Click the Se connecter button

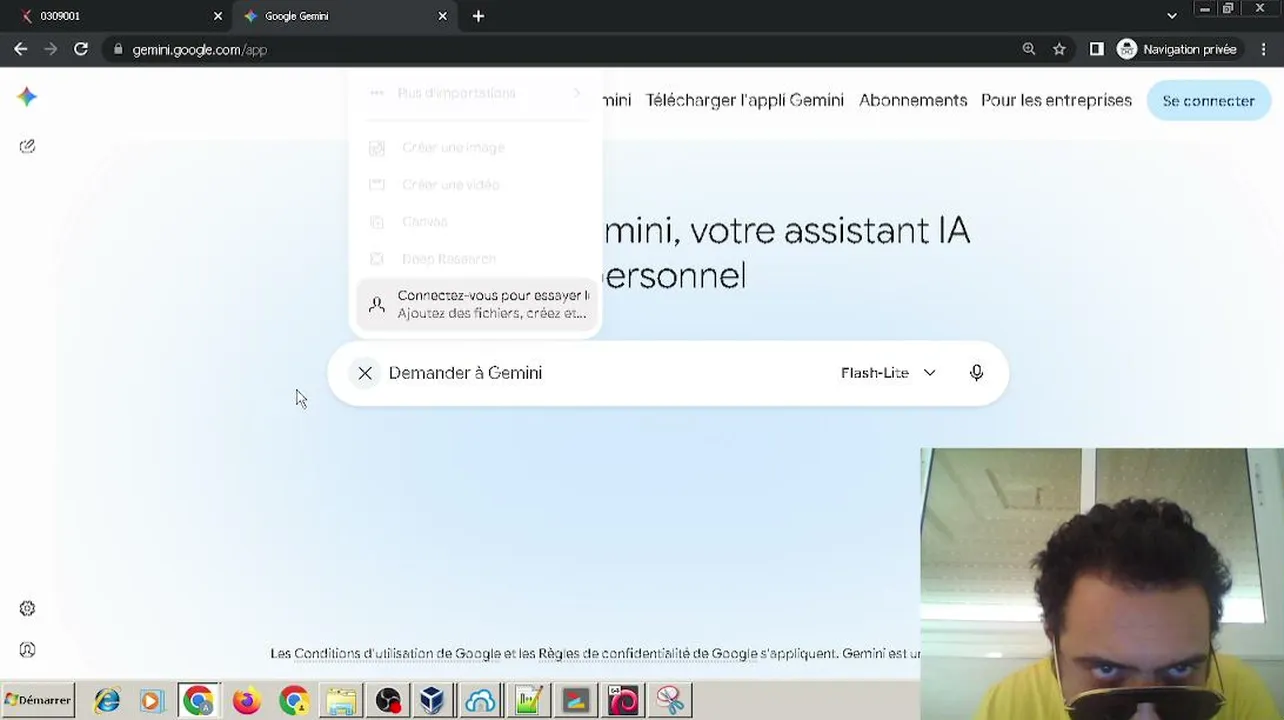pyautogui.click(x=1208, y=101)
